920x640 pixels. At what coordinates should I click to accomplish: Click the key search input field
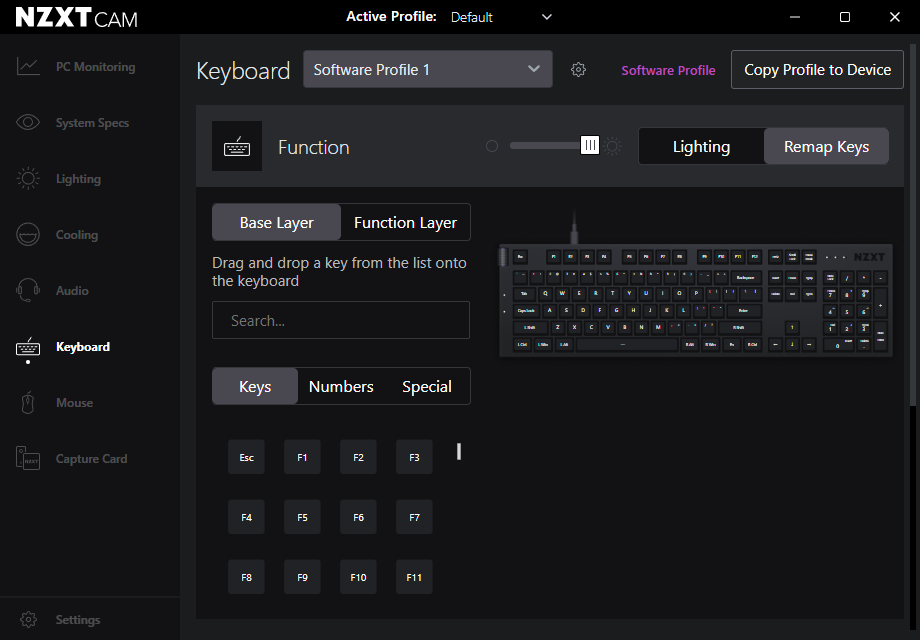(x=341, y=320)
